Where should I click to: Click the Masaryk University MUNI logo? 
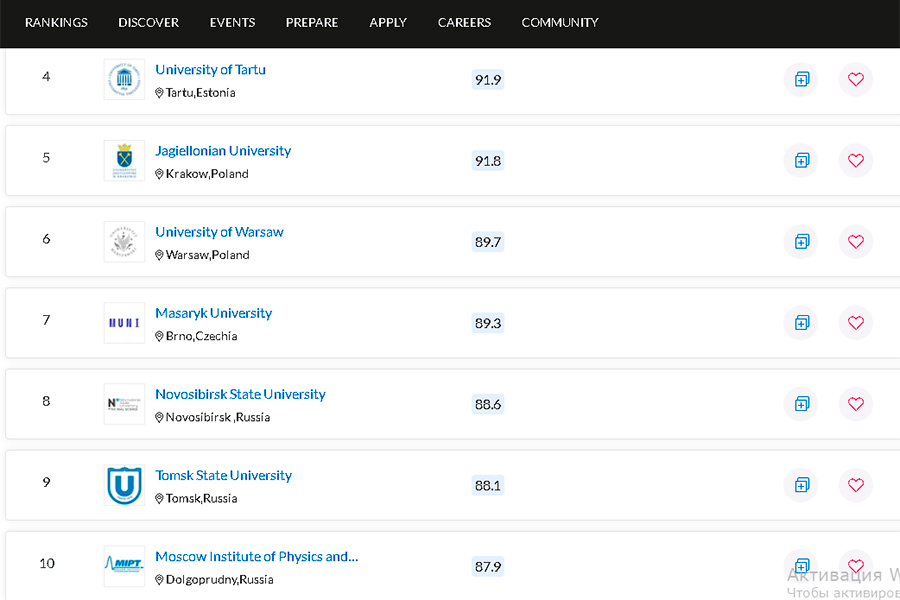(124, 322)
